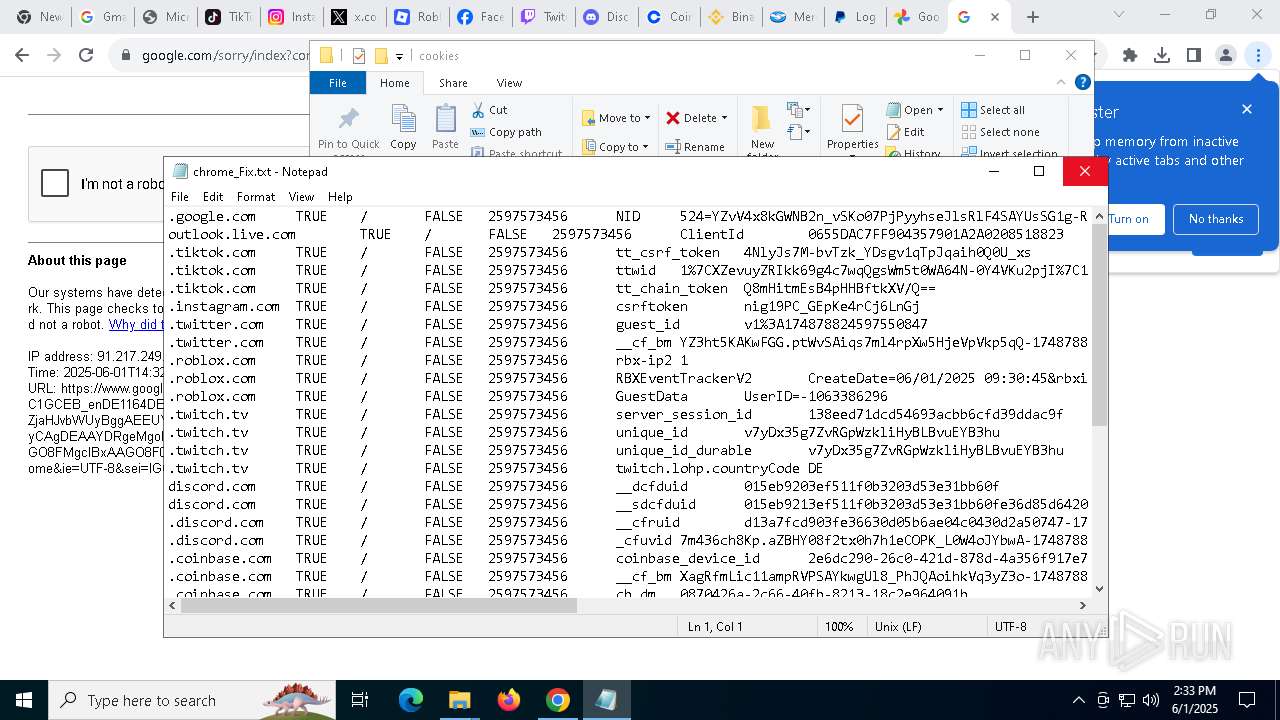Open the File tab in the cookies Explorer window
The width and height of the screenshot is (1280, 720).
[338, 83]
